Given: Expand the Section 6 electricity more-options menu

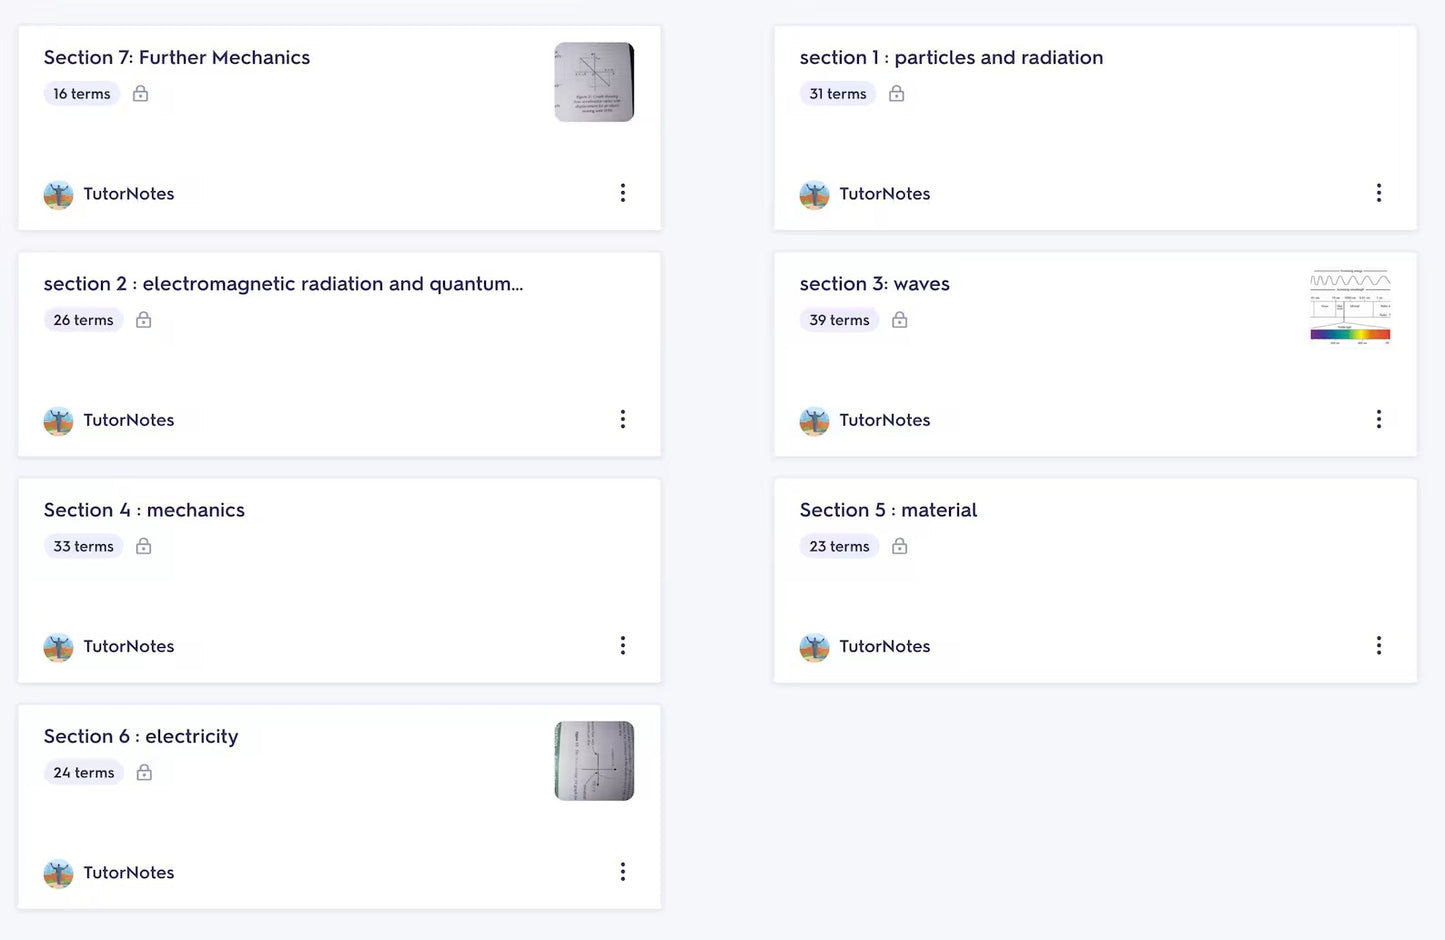Looking at the screenshot, I should coord(622,872).
